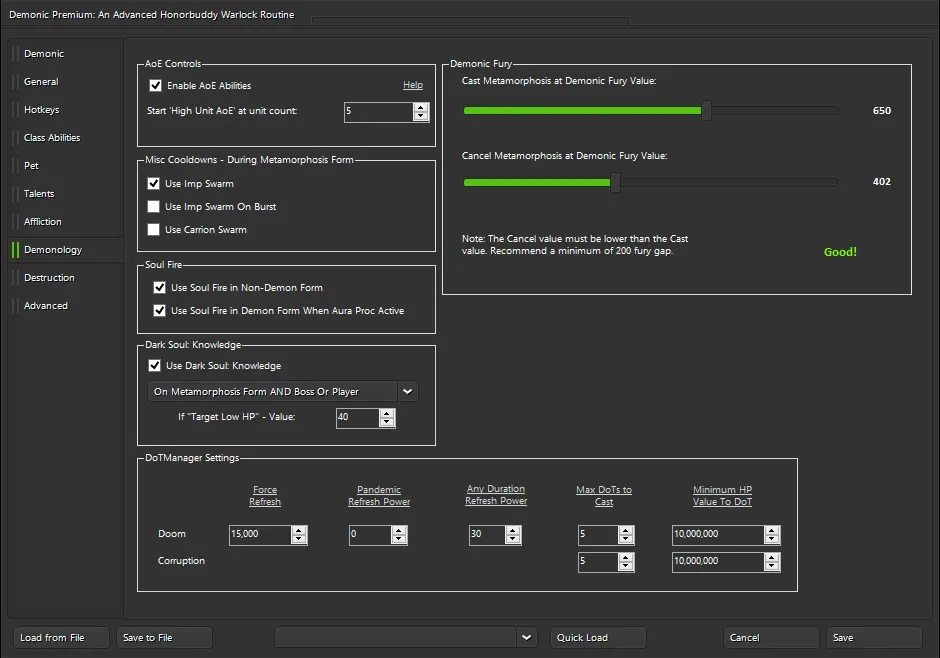Image resolution: width=940 pixels, height=658 pixels.
Task: Open the General settings tab
Action: 41,82
